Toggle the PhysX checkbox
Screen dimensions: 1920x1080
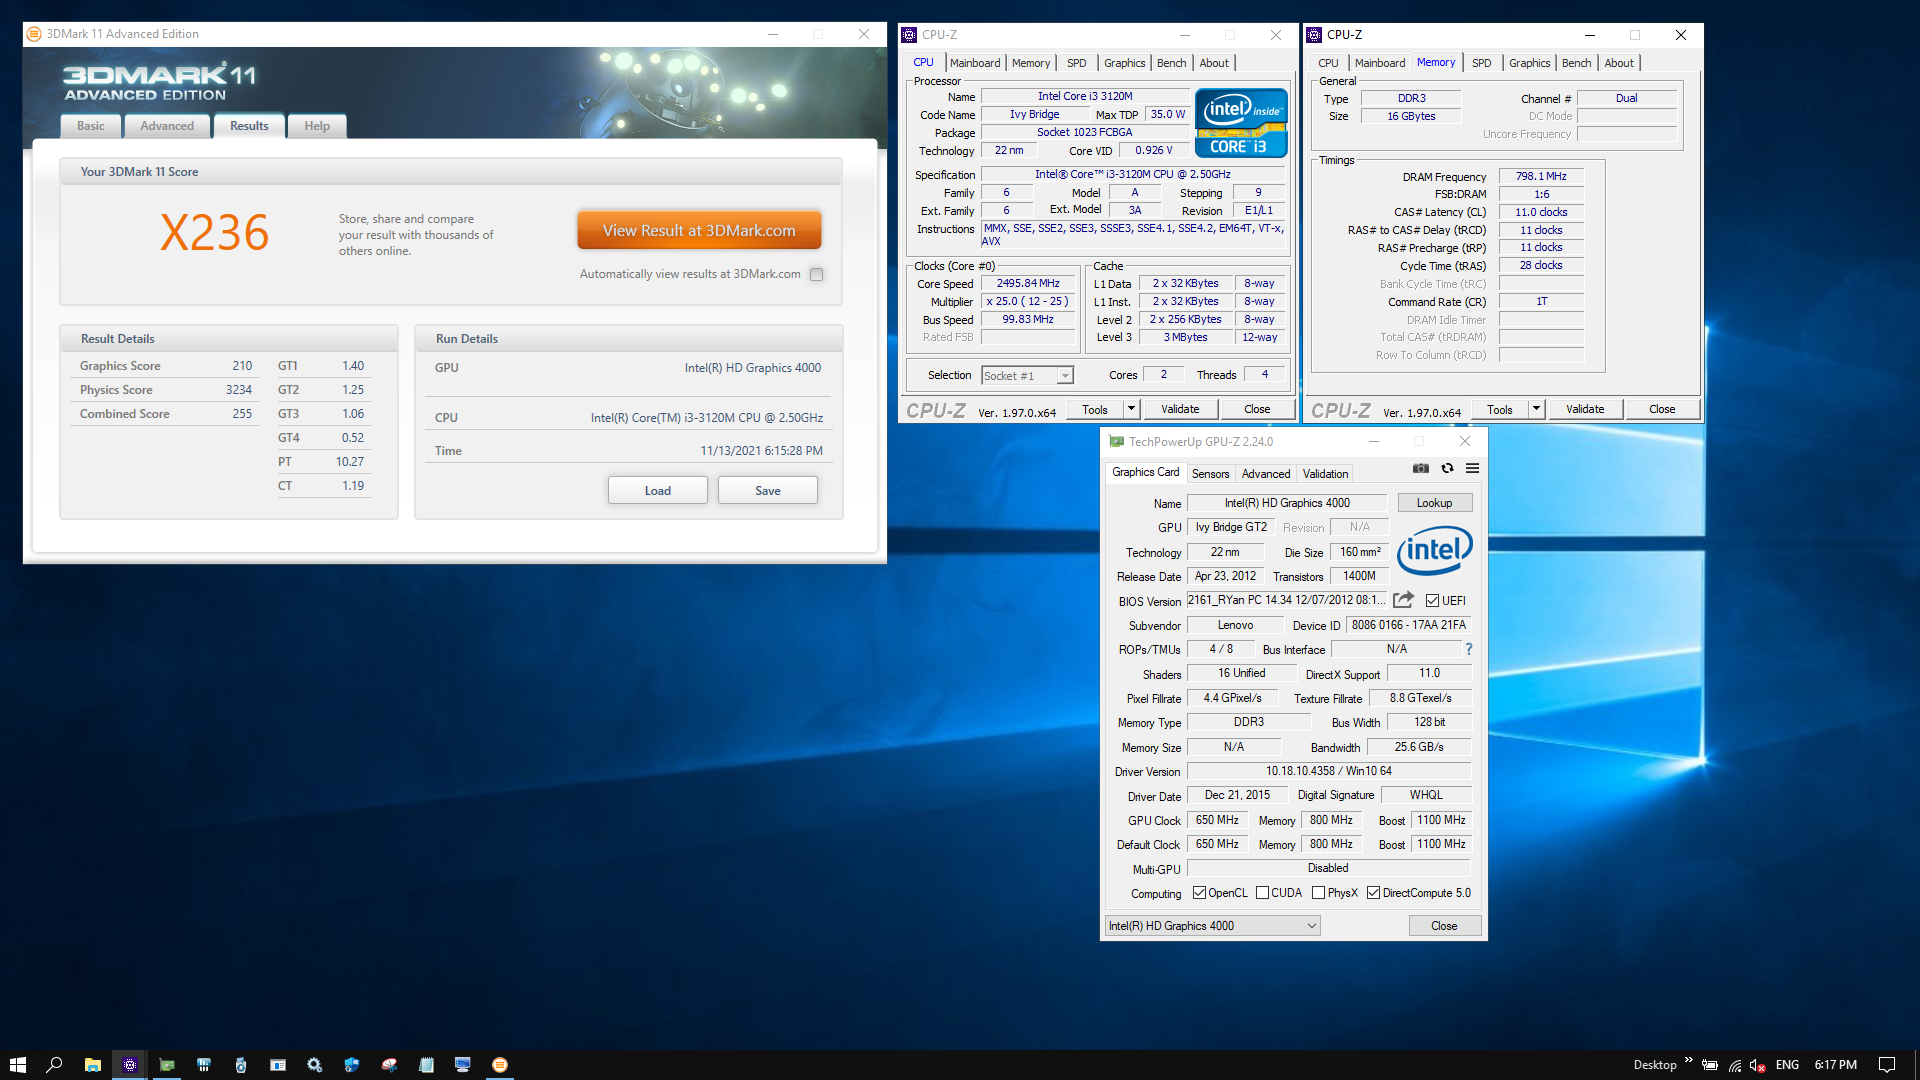click(1318, 893)
